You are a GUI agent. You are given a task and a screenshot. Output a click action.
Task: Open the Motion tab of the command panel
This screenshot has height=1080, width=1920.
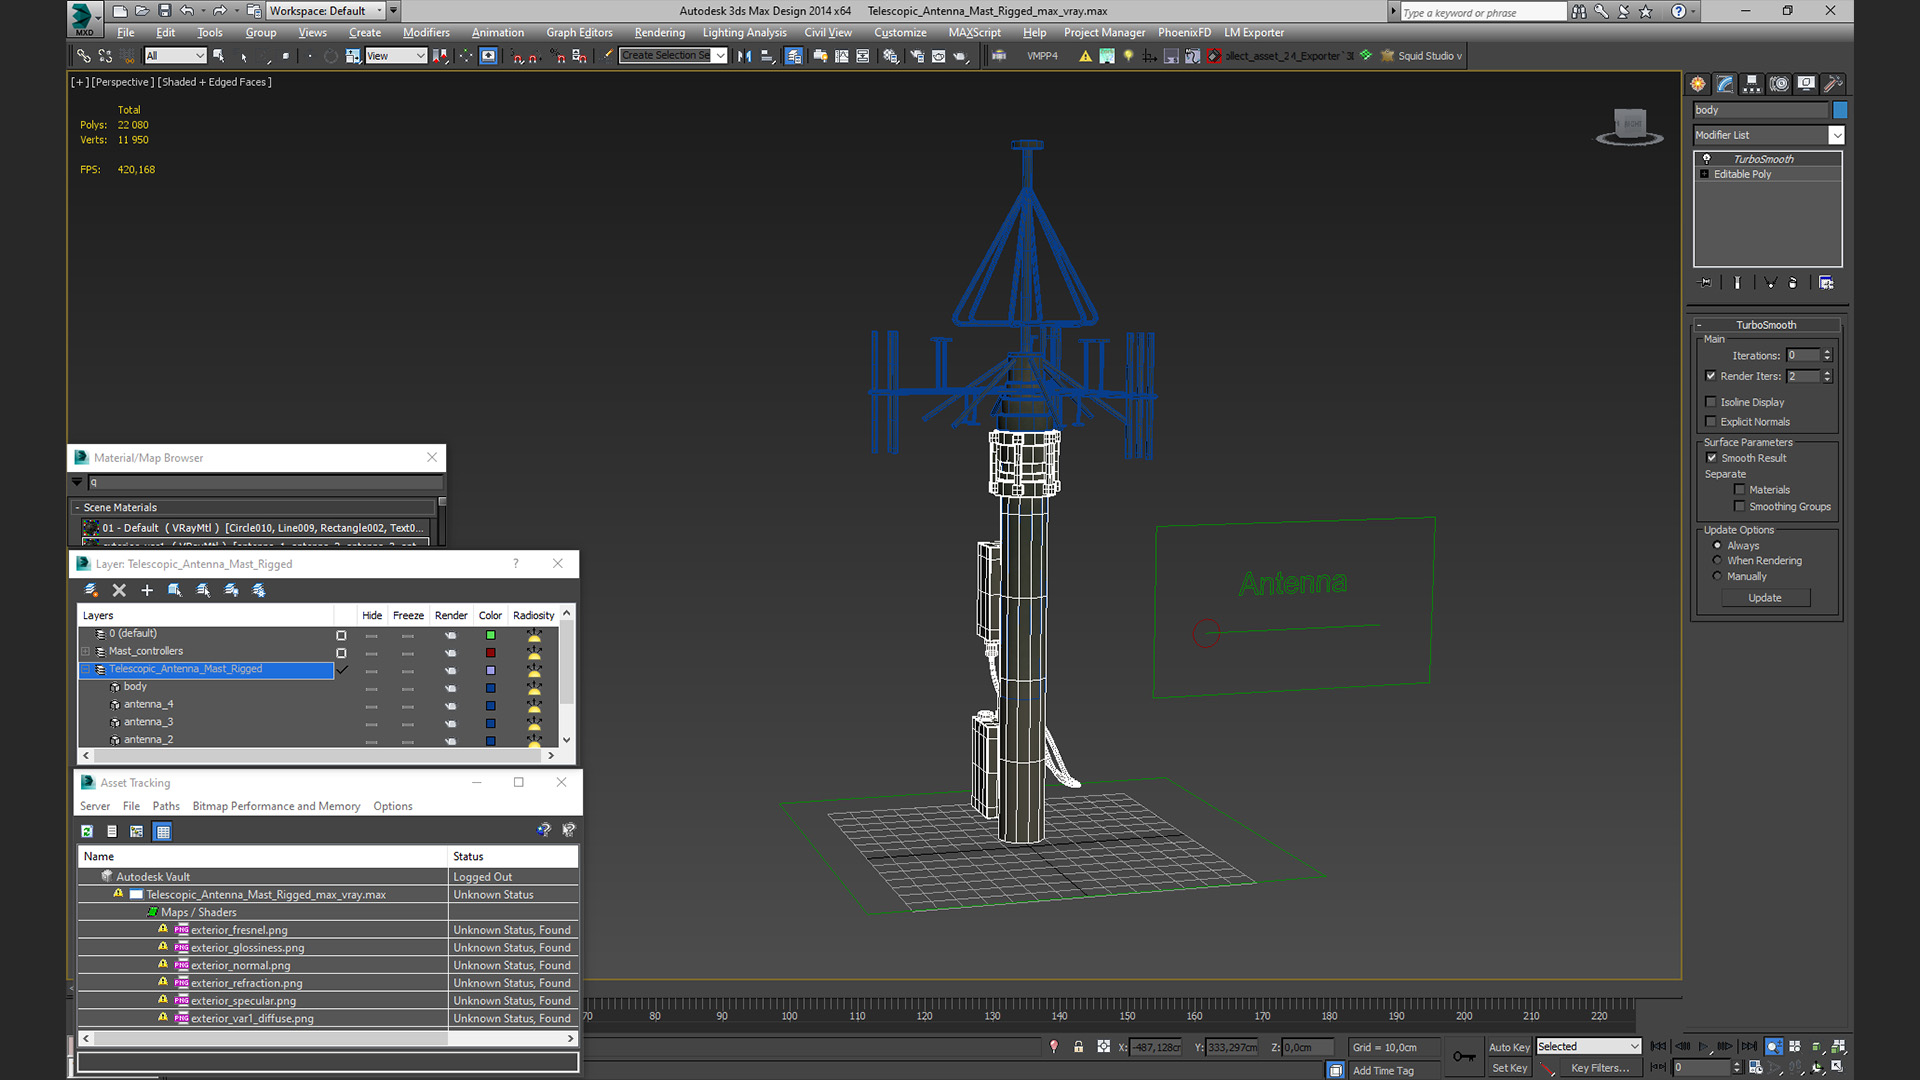click(x=1779, y=84)
